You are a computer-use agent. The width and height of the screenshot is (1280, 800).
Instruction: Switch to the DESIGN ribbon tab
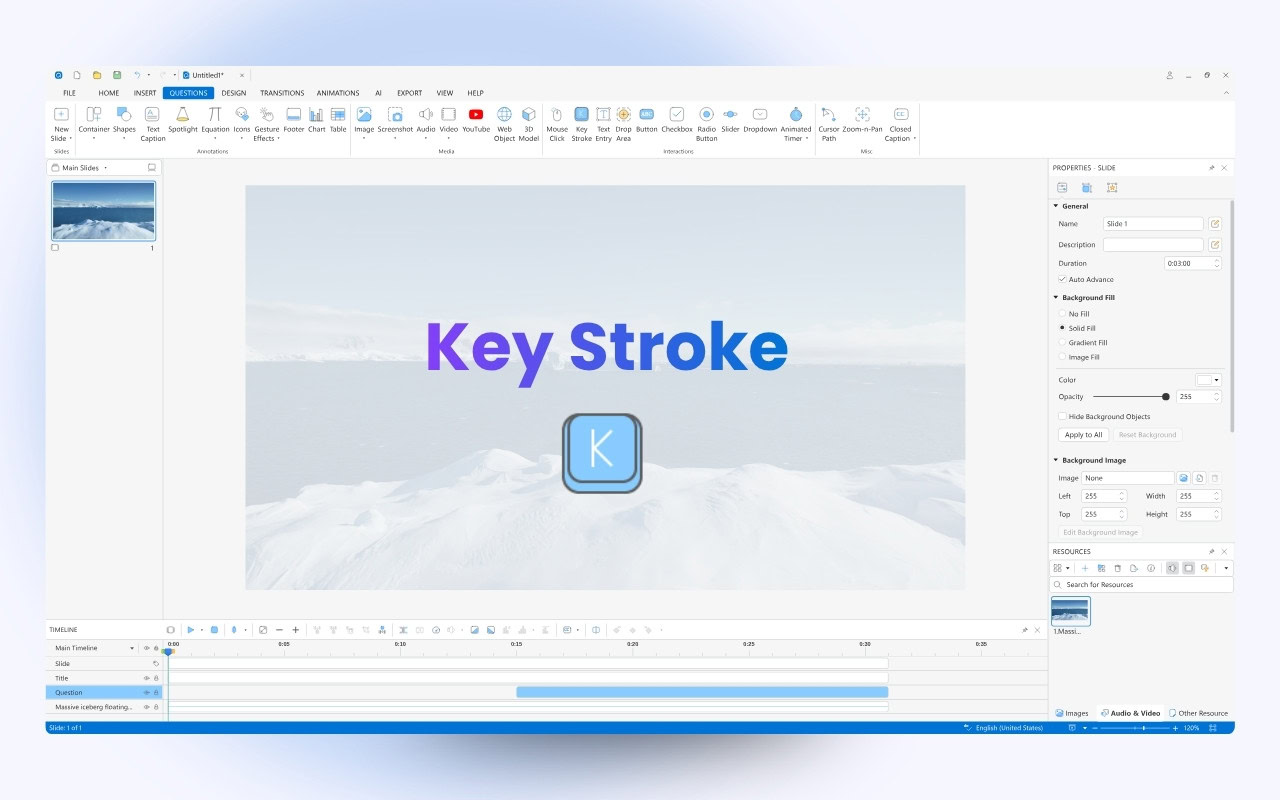[x=234, y=93]
